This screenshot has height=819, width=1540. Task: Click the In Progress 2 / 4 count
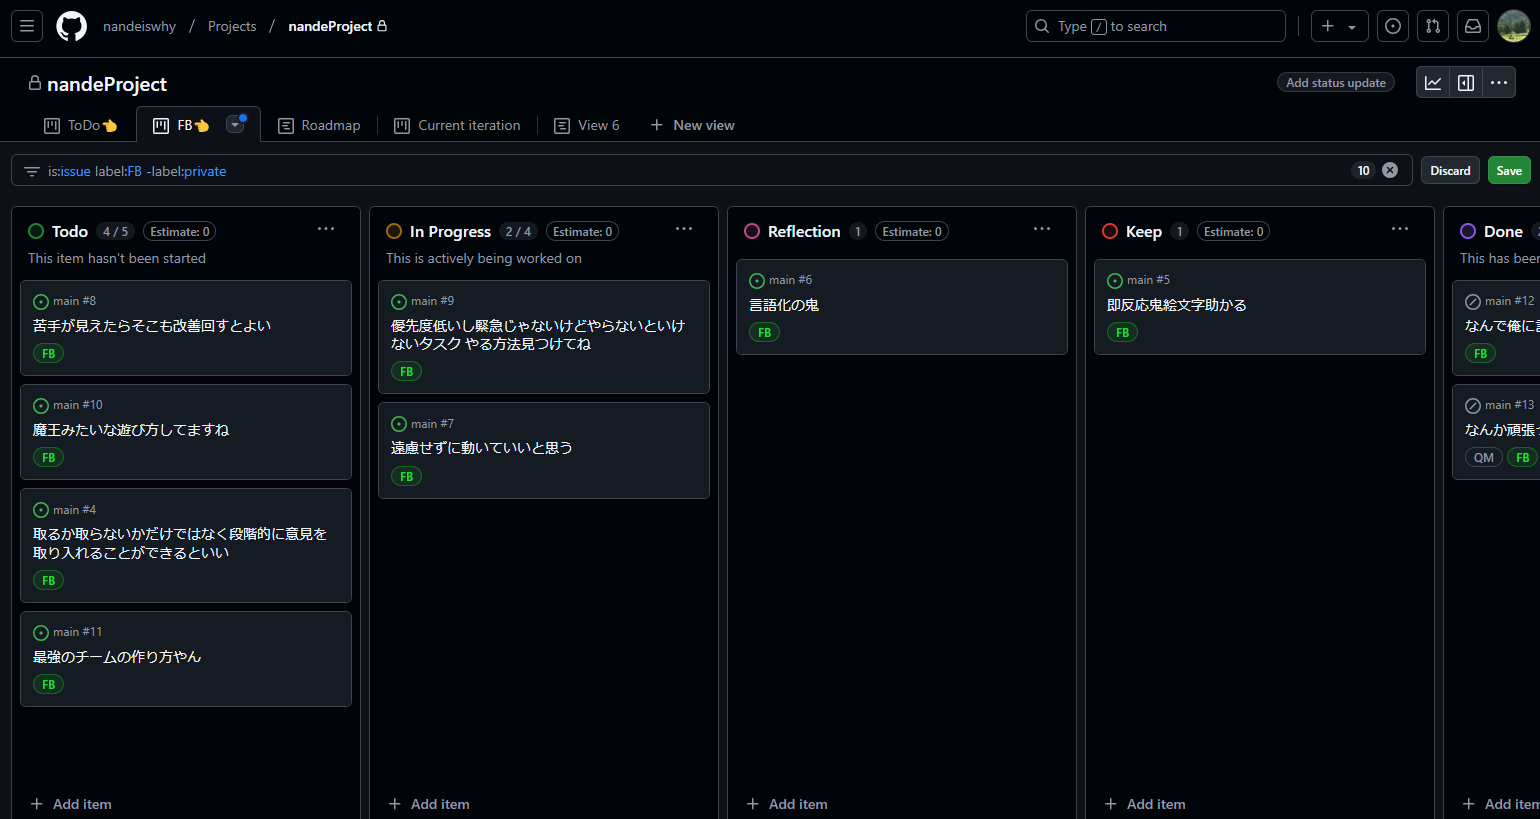coord(518,231)
